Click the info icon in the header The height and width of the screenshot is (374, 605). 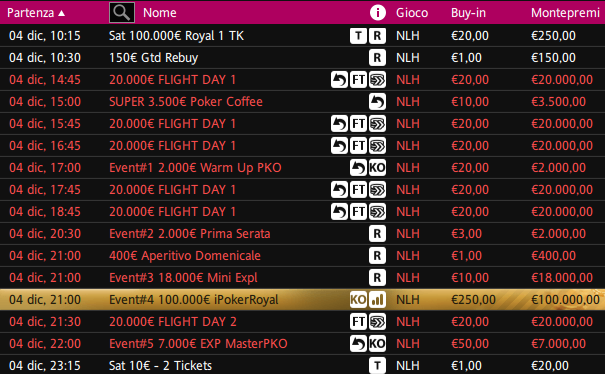377,13
